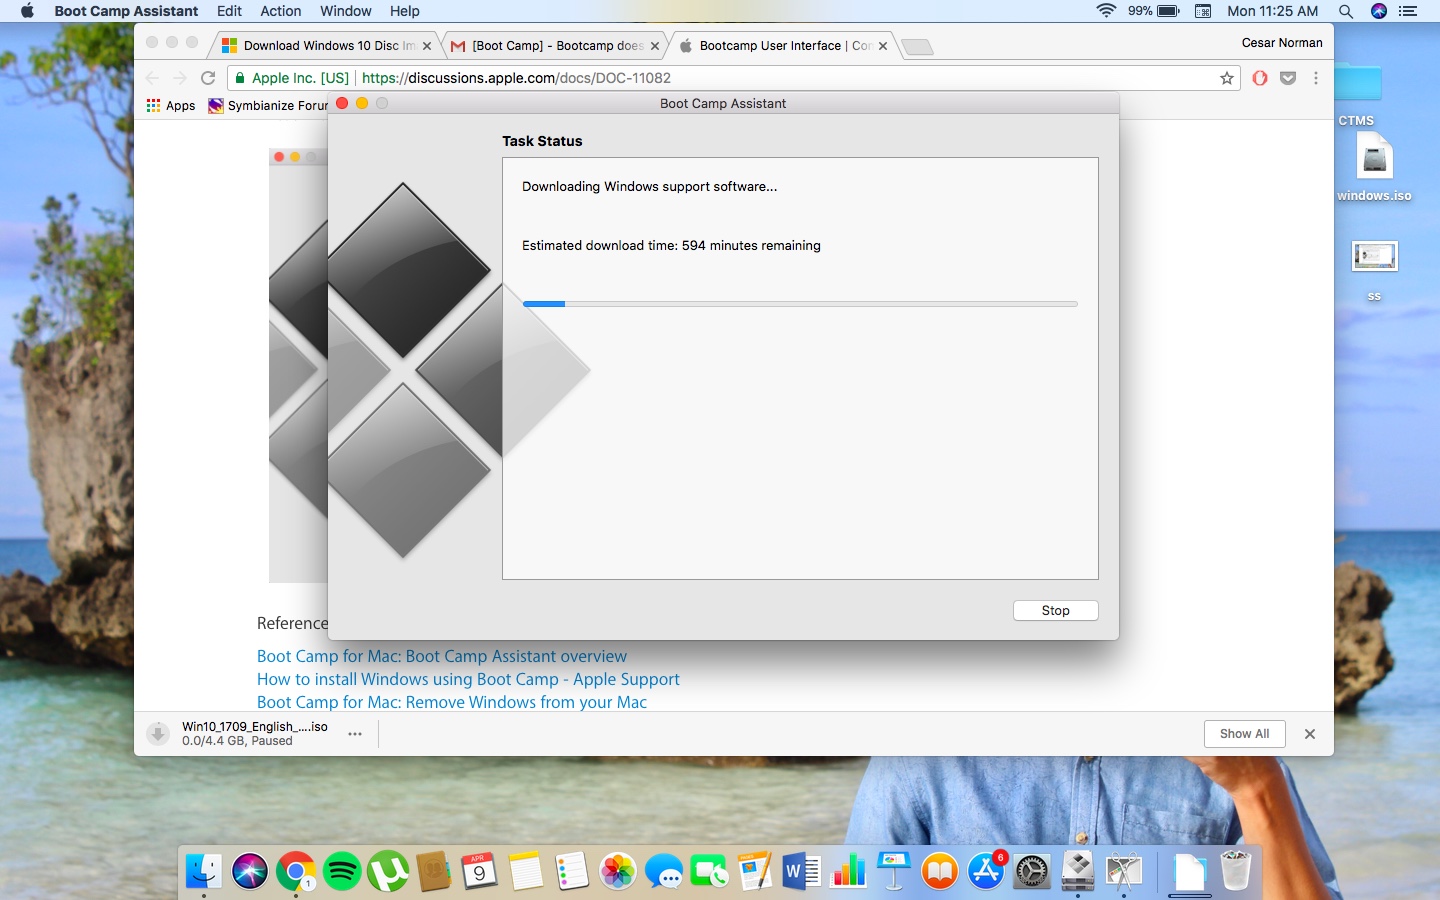
Task: Click the clock showing Mon 11:25 AM
Action: (1273, 11)
